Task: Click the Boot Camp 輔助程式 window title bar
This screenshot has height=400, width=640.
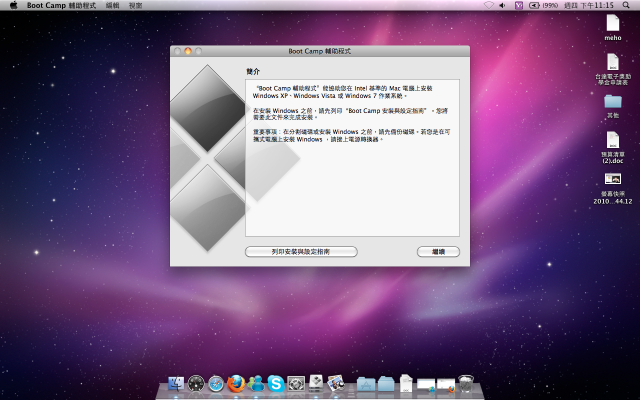Action: point(320,51)
